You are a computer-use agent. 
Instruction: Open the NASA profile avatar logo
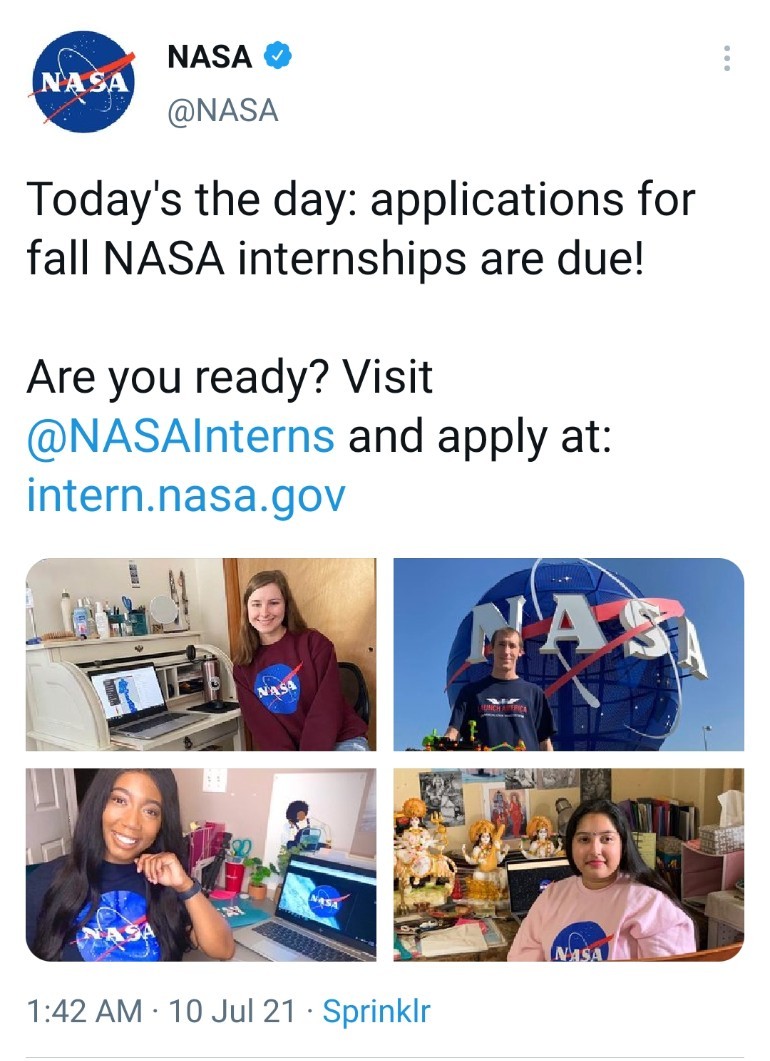[x=83, y=82]
